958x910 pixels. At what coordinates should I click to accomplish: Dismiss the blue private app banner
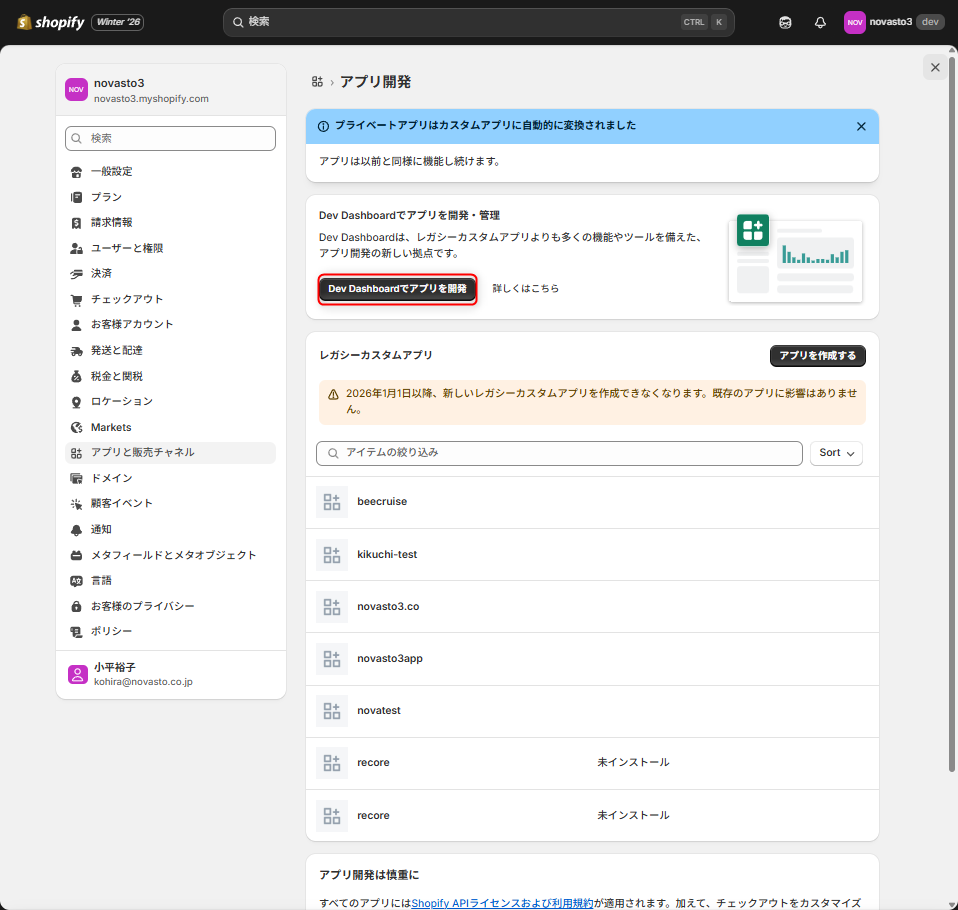861,127
